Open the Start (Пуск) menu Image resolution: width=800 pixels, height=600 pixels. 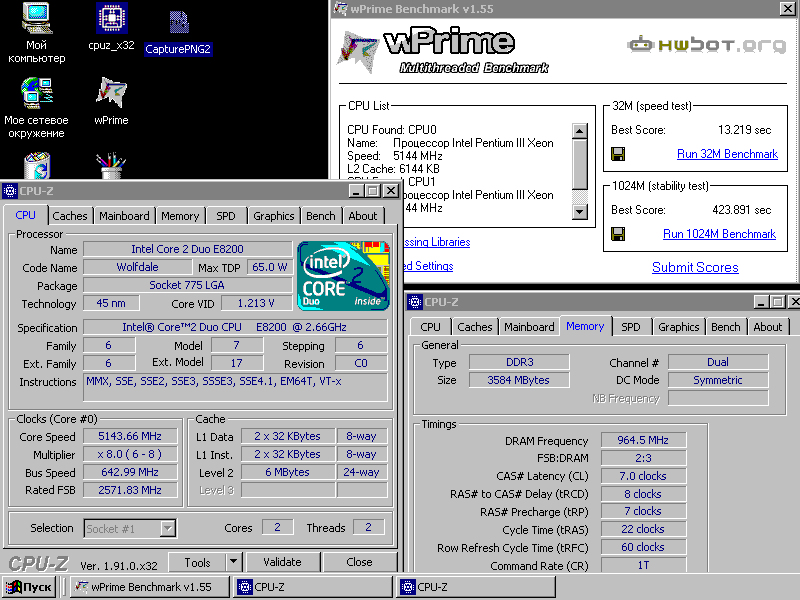(30, 587)
